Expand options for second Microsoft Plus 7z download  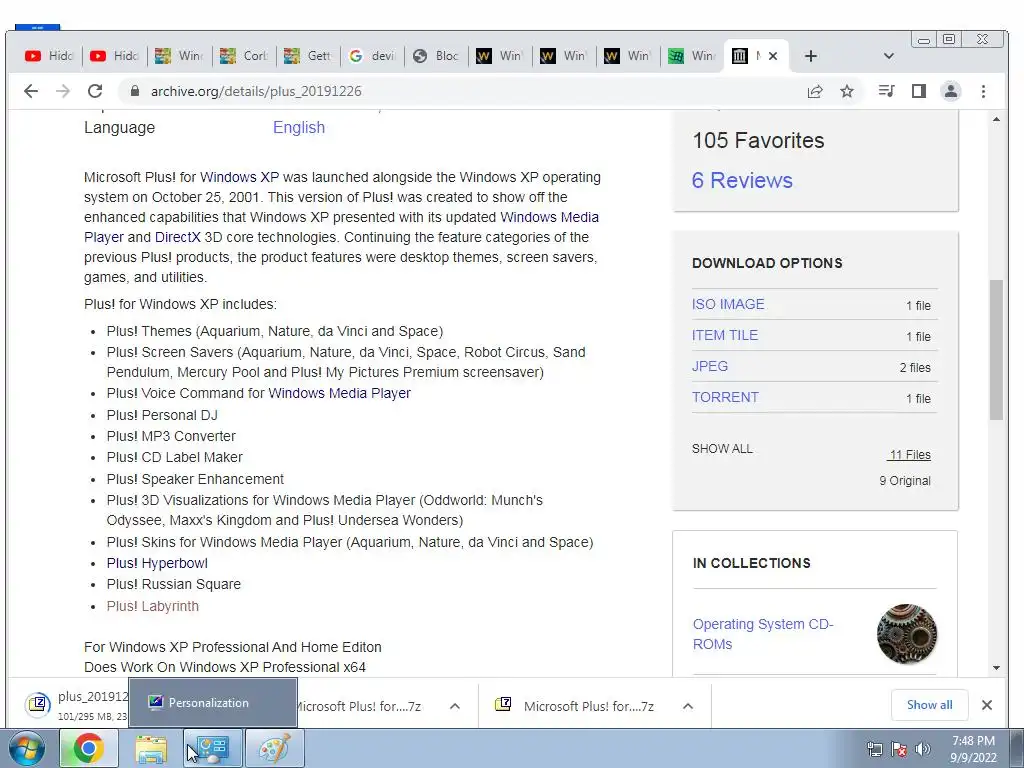point(455,706)
